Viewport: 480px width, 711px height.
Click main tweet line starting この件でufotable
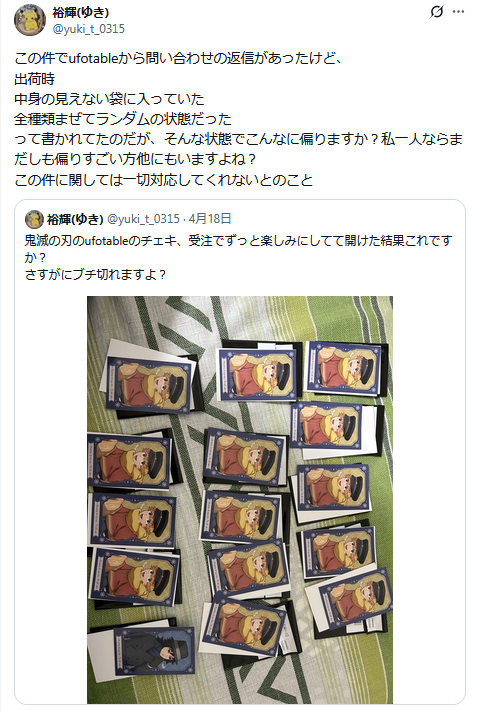tap(178, 58)
